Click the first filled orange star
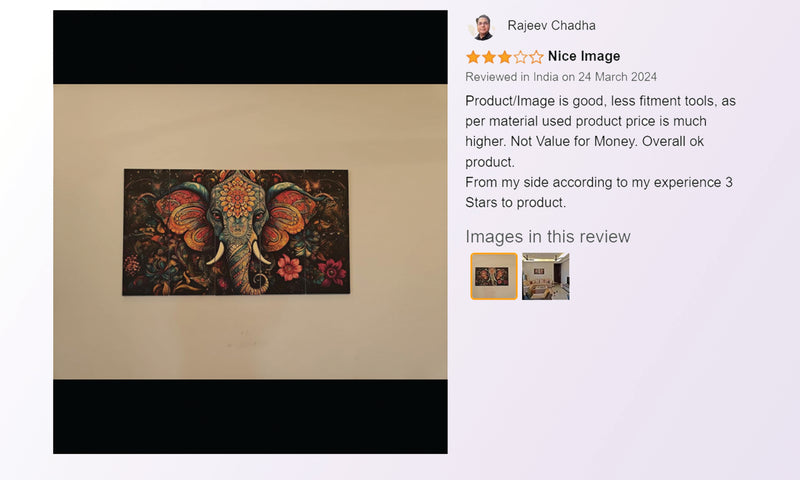This screenshot has height=480, width=800. [473, 57]
